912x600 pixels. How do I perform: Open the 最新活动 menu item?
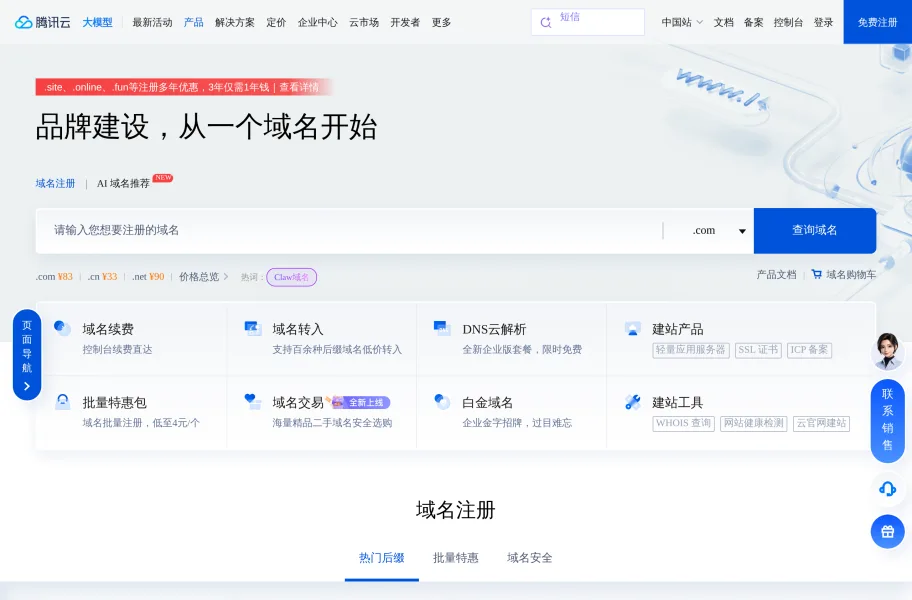[152, 23]
